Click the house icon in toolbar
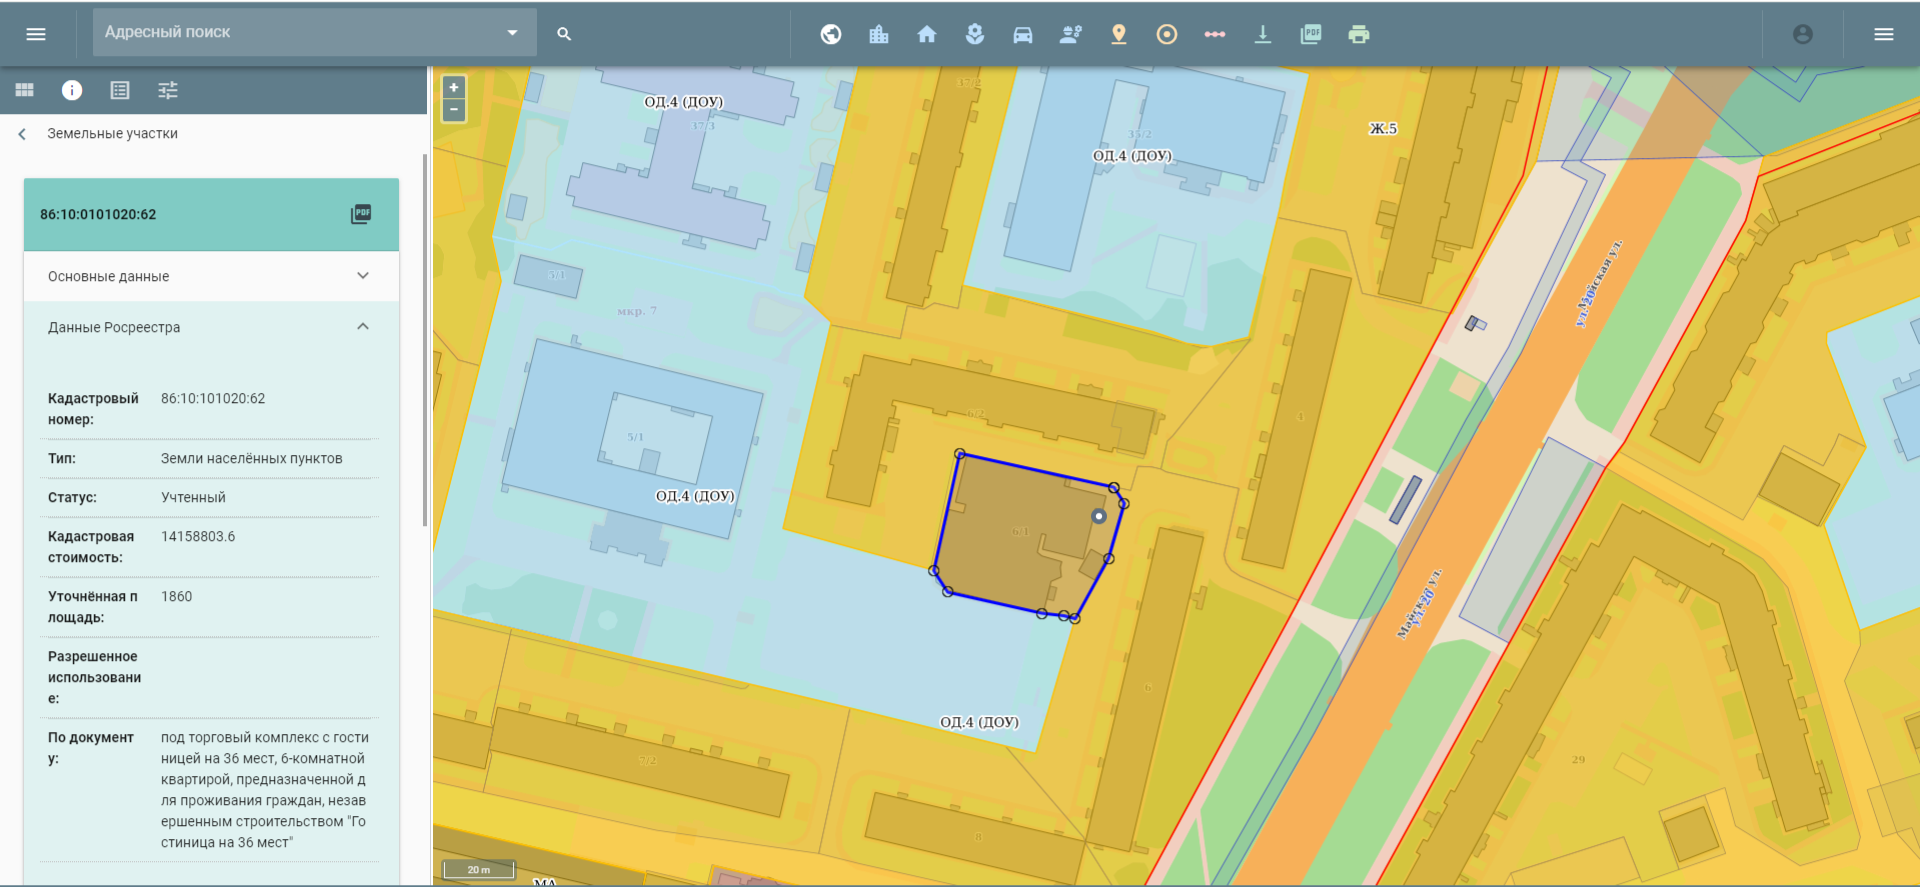This screenshot has height=887, width=1920. tap(927, 34)
